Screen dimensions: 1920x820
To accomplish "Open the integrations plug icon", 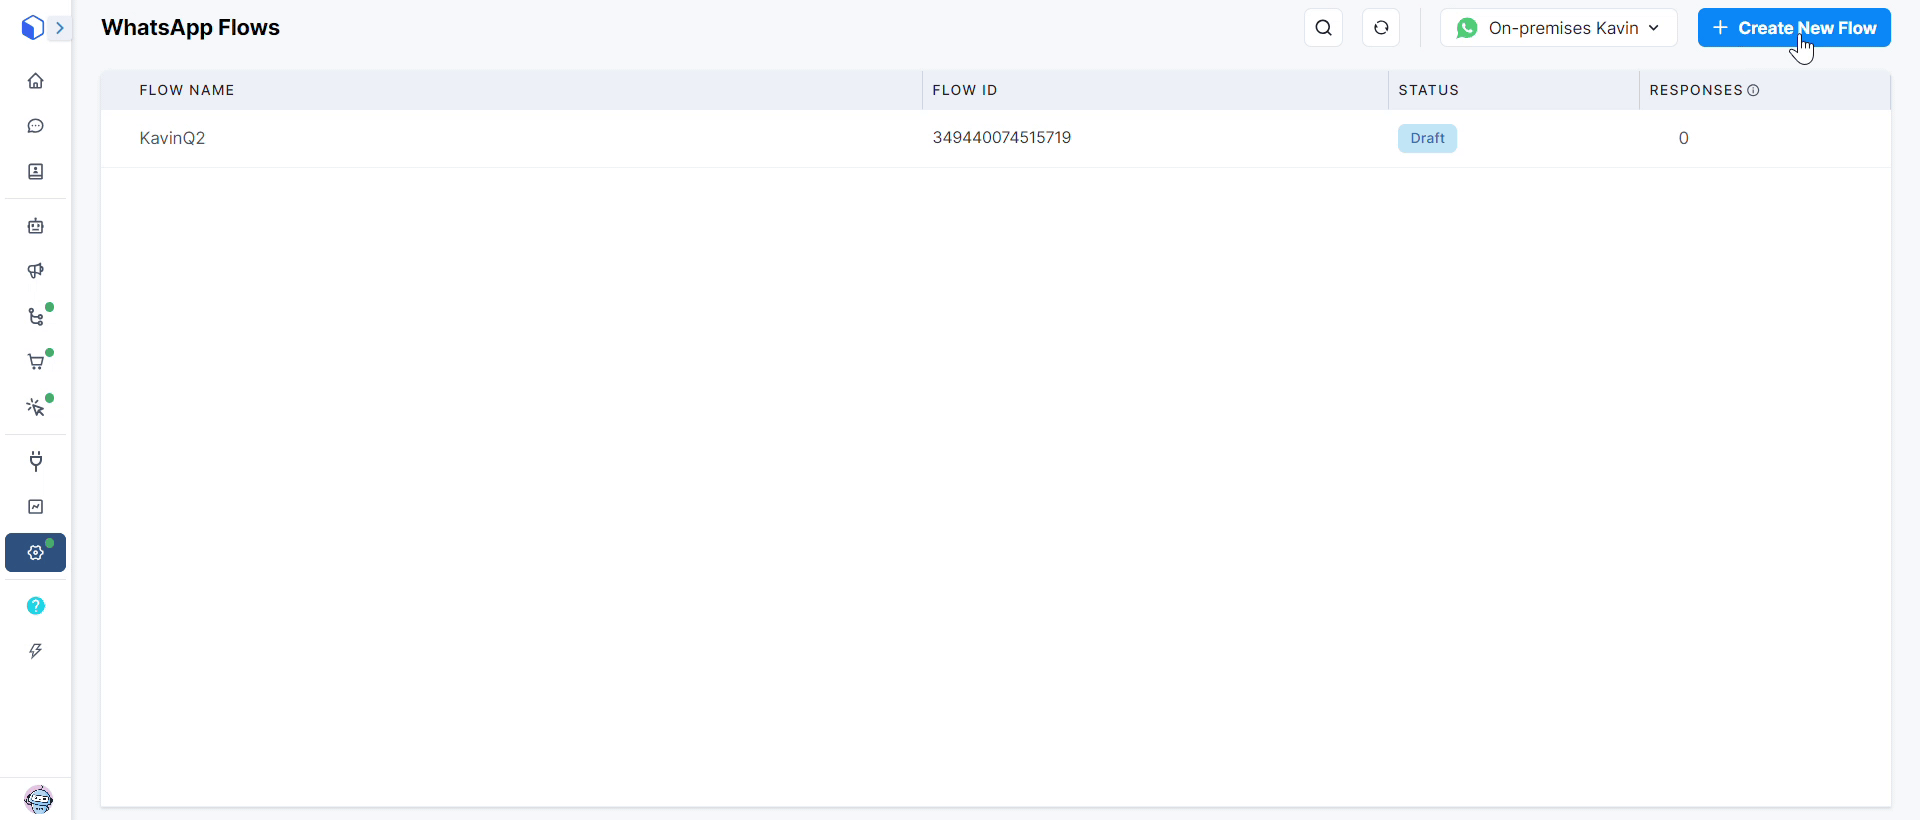I will [36, 461].
